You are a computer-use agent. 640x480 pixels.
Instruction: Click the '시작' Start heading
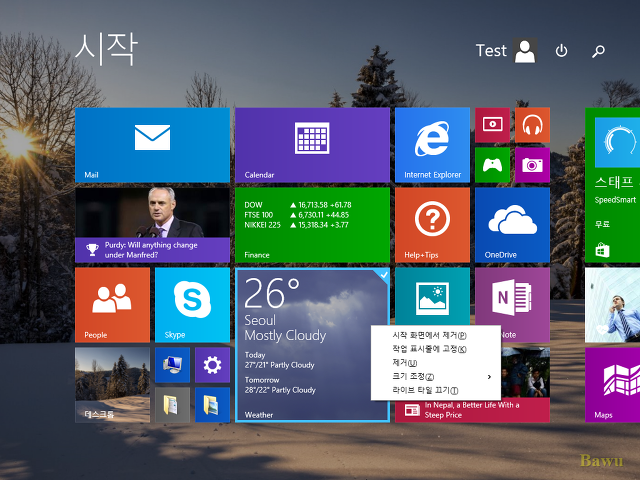(107, 49)
